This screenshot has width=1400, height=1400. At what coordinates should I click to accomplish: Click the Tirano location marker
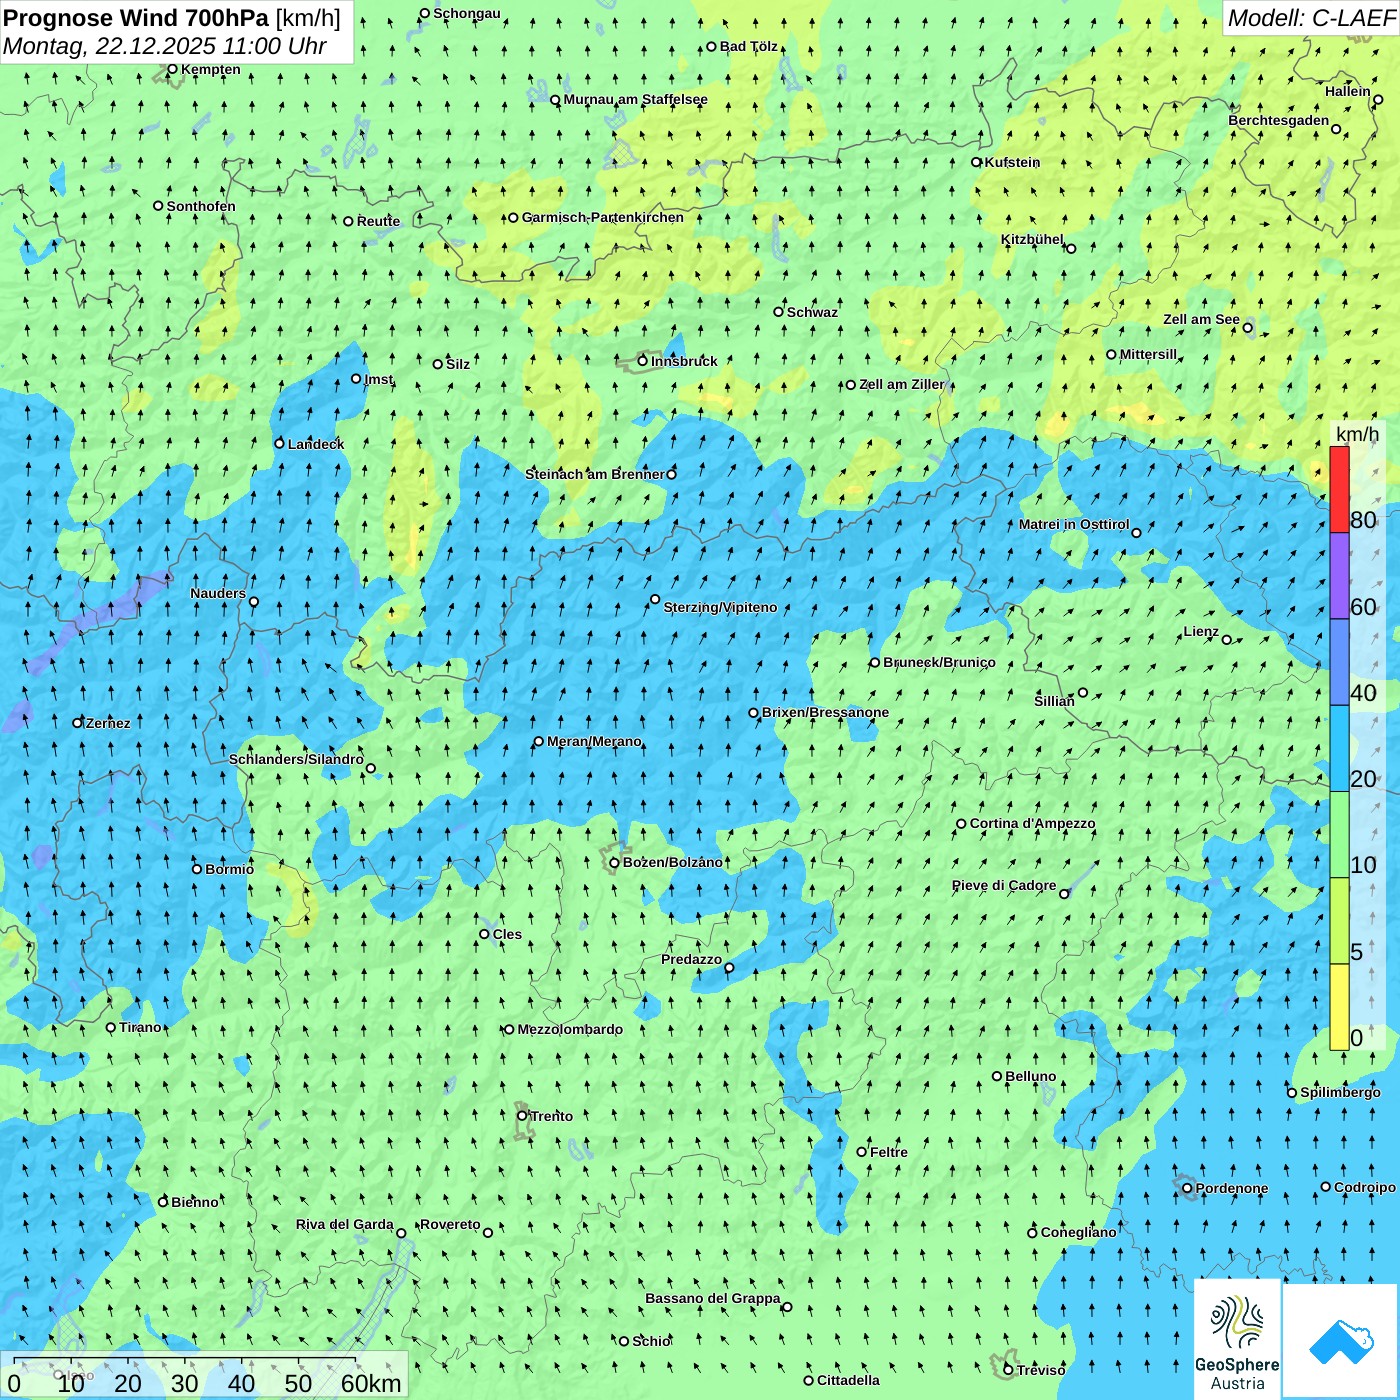pyautogui.click(x=111, y=1027)
